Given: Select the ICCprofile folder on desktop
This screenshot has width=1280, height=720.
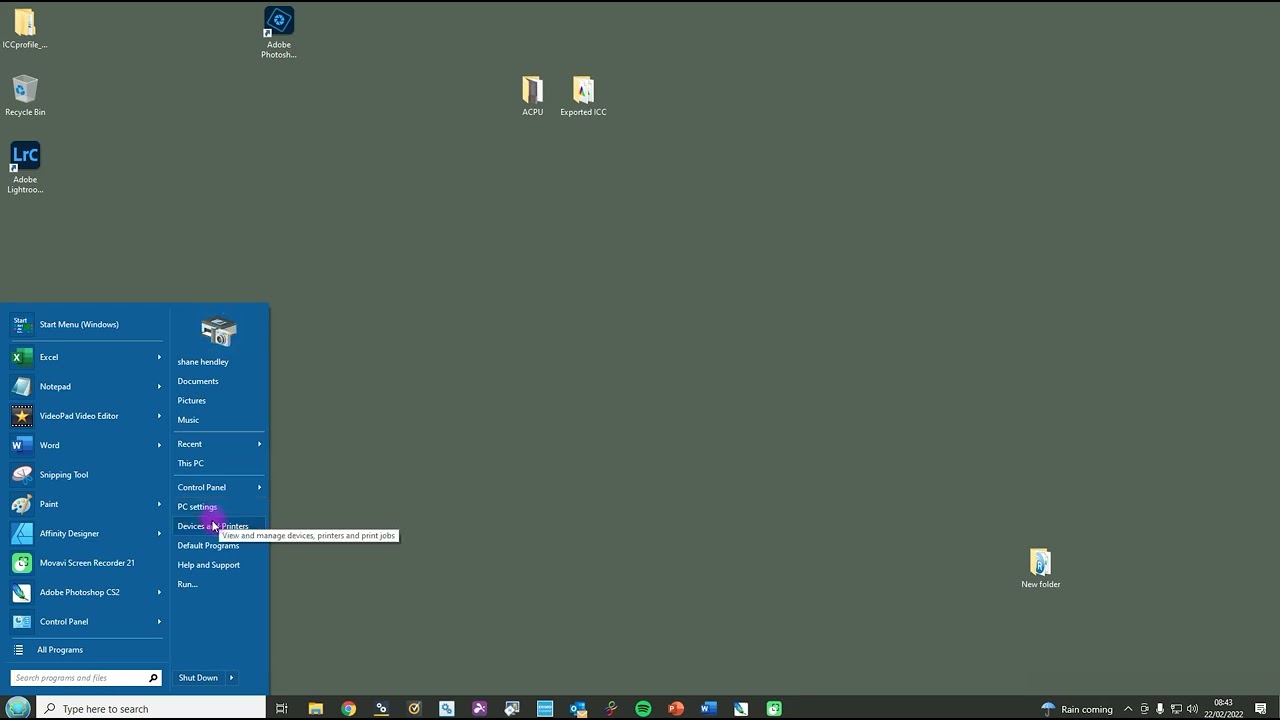Looking at the screenshot, I should pyautogui.click(x=25, y=28).
